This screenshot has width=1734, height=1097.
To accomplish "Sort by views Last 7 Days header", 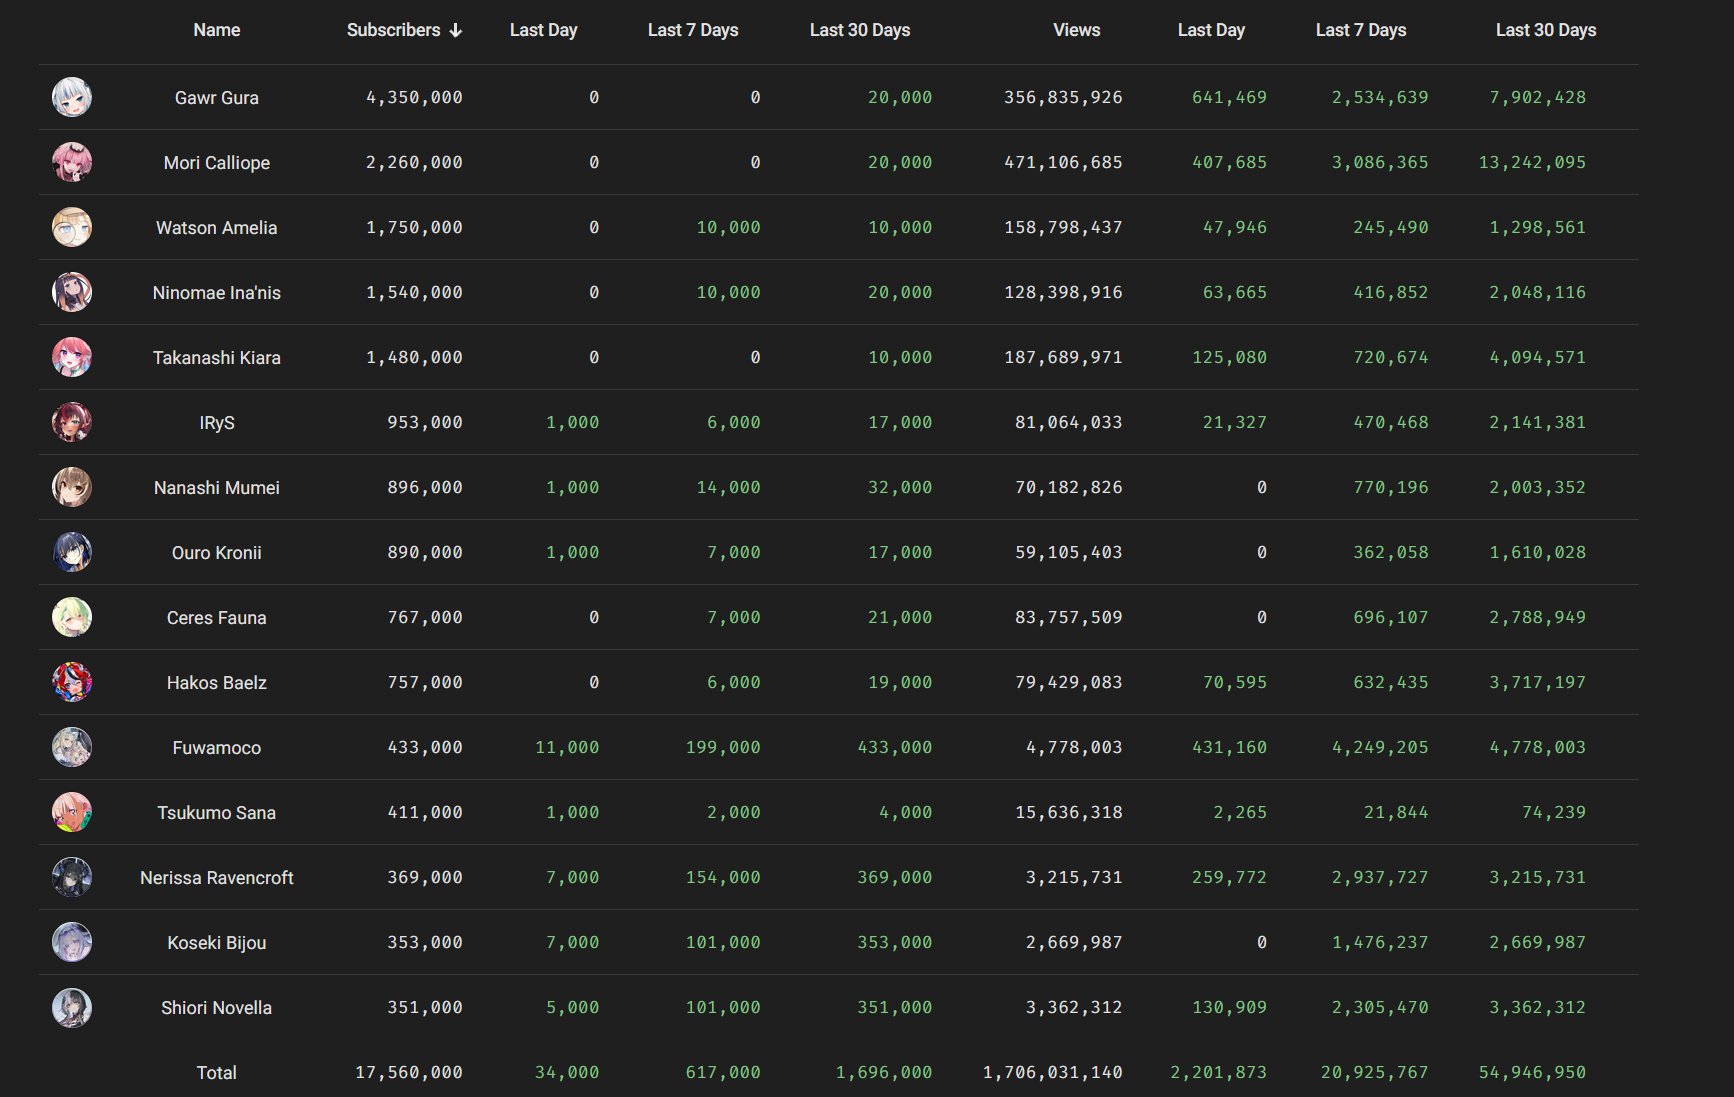I will coord(1361,30).
